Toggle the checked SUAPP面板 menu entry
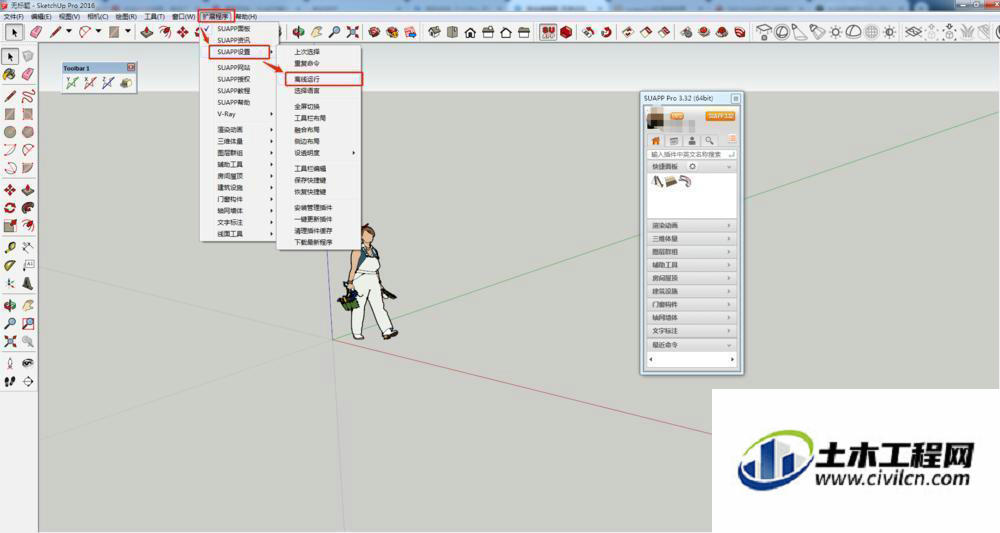Screen dimensions: 1000x533 [233, 29]
